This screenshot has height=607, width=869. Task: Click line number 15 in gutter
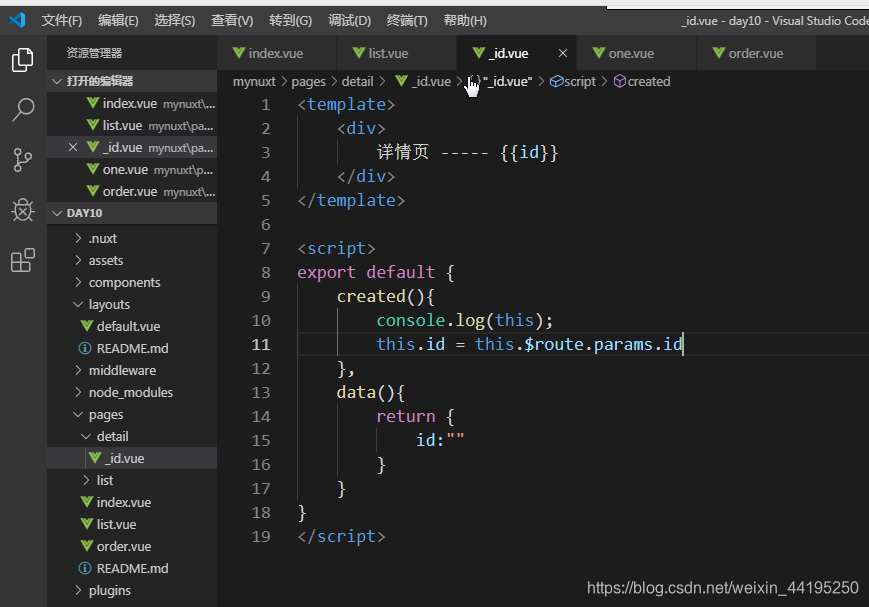click(261, 440)
